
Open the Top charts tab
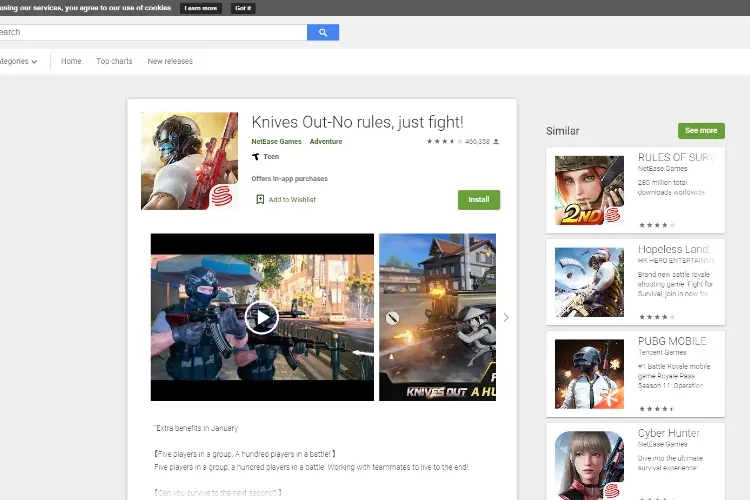click(x=114, y=61)
